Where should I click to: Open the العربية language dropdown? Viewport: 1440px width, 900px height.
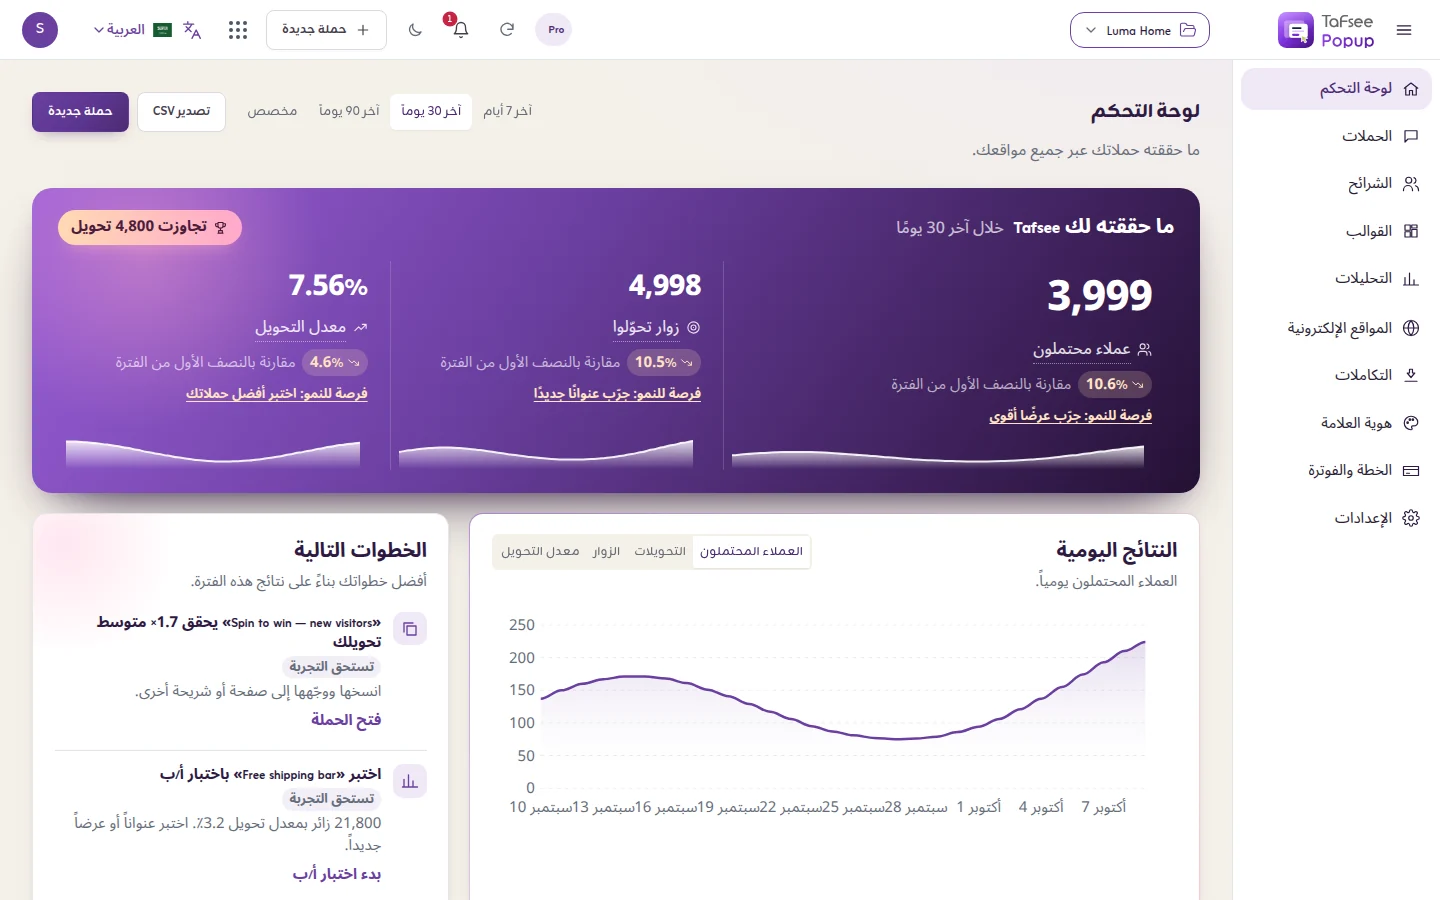(132, 30)
